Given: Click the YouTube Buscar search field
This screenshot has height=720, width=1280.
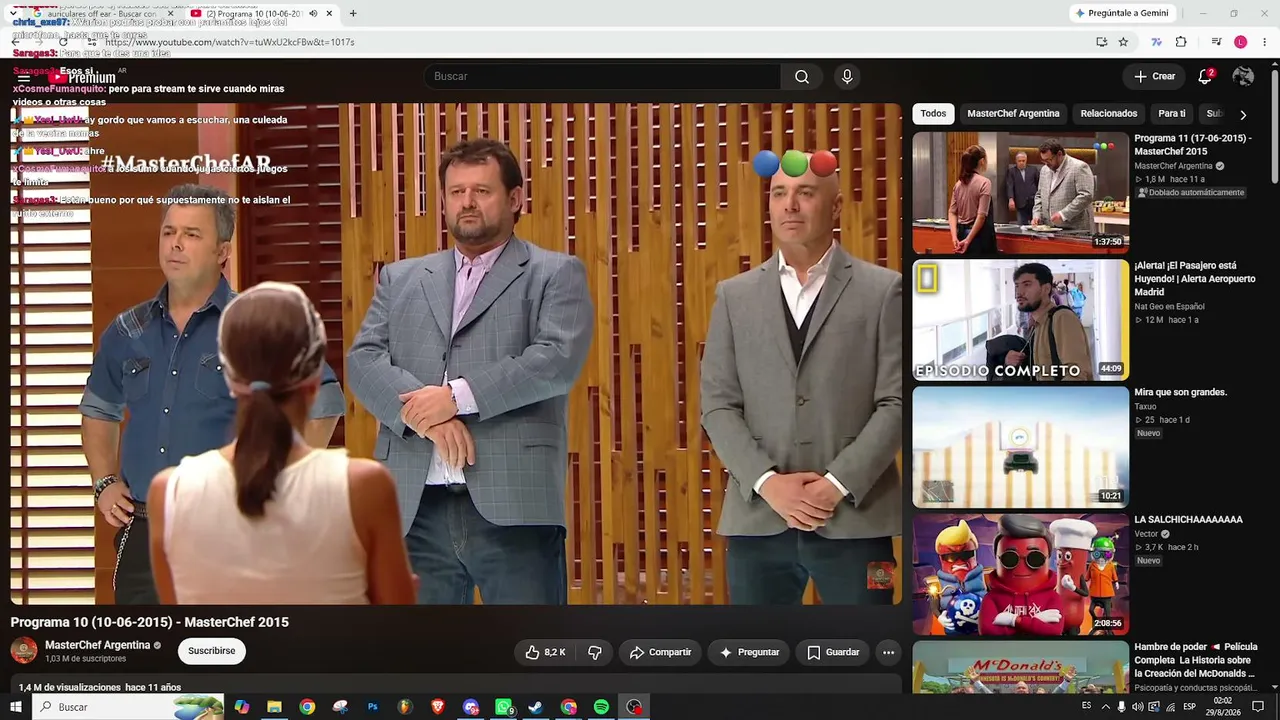Looking at the screenshot, I should pos(603,77).
